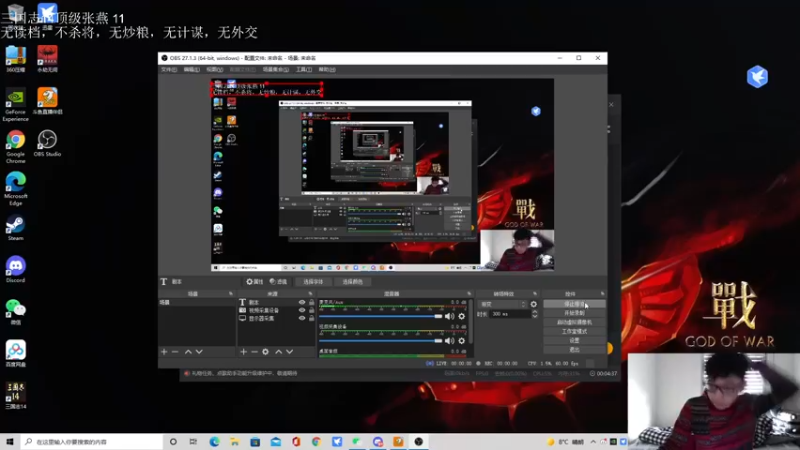Open Windows Start menu
Image resolution: width=800 pixels, height=450 pixels.
tap(10, 442)
